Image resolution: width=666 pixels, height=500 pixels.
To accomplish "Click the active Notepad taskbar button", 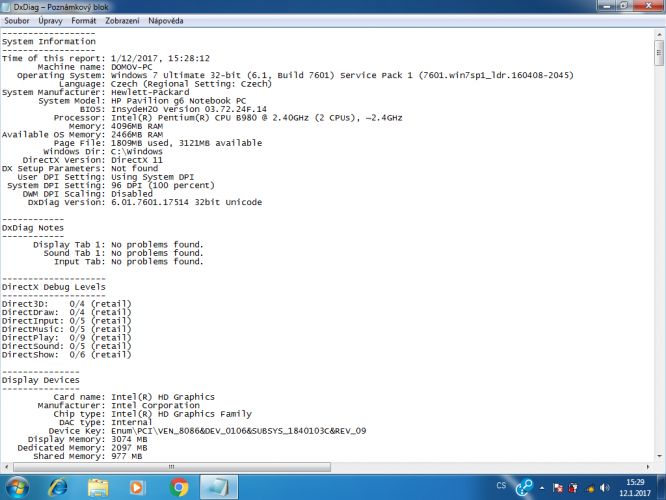I will (x=219, y=487).
